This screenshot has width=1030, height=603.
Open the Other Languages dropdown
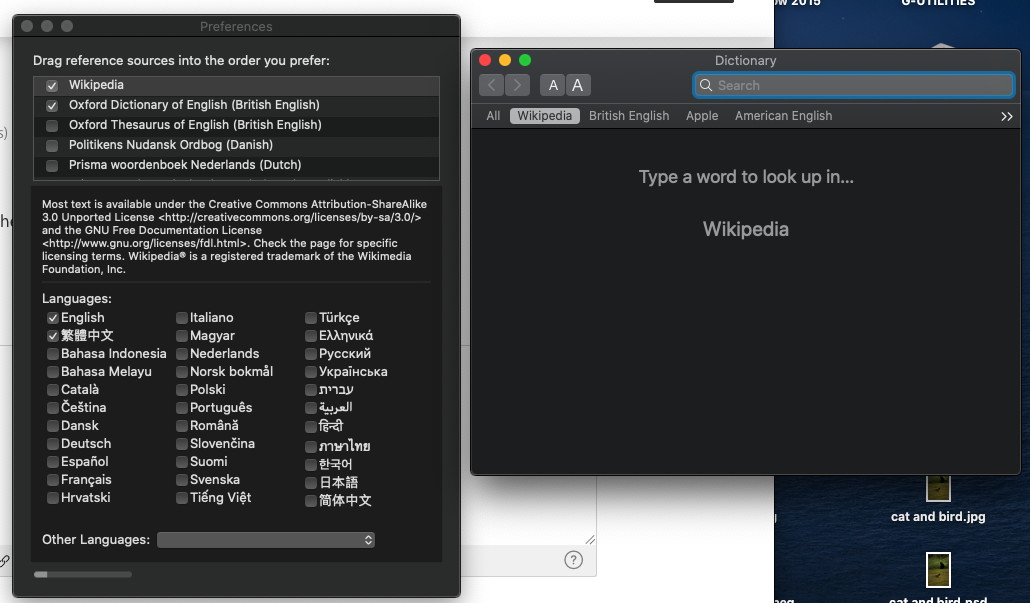[265, 540]
